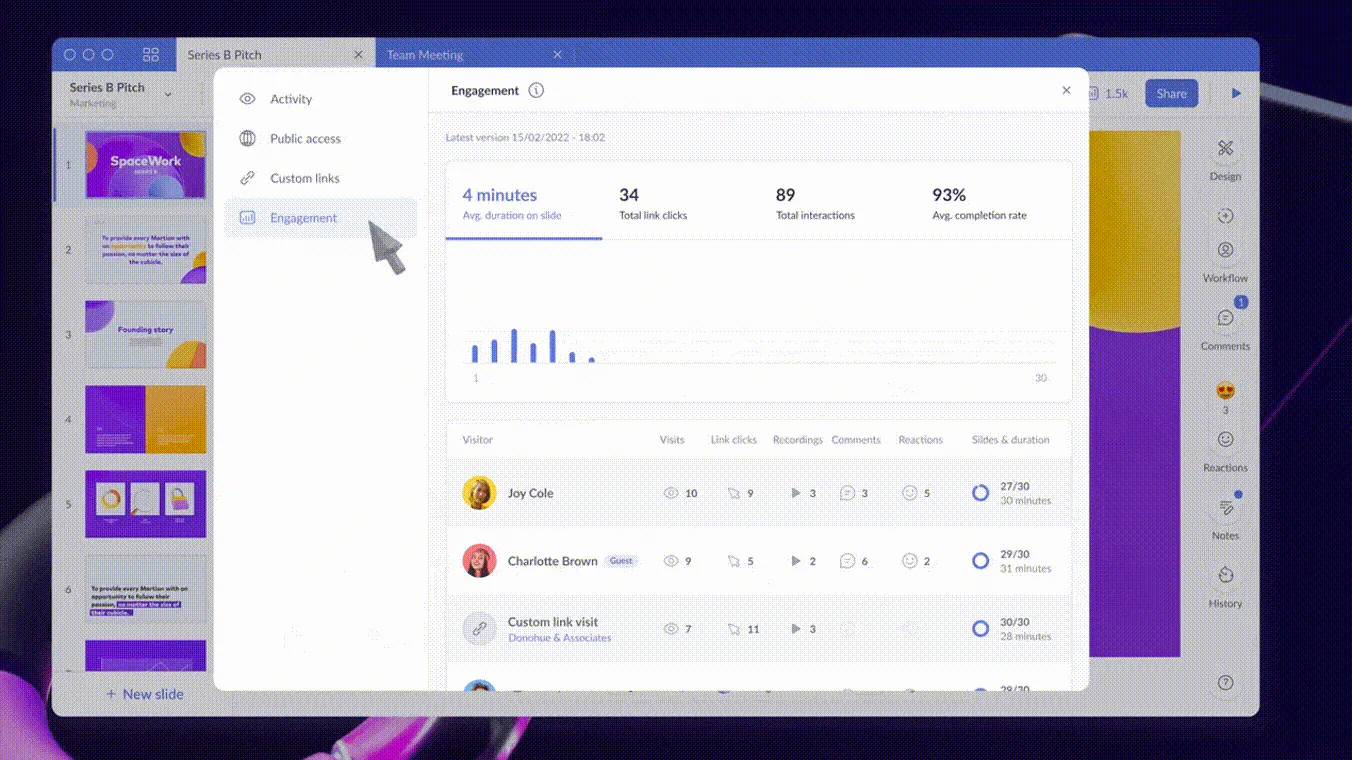
Task: Click Joy Cole's avatar
Action: click(479, 493)
